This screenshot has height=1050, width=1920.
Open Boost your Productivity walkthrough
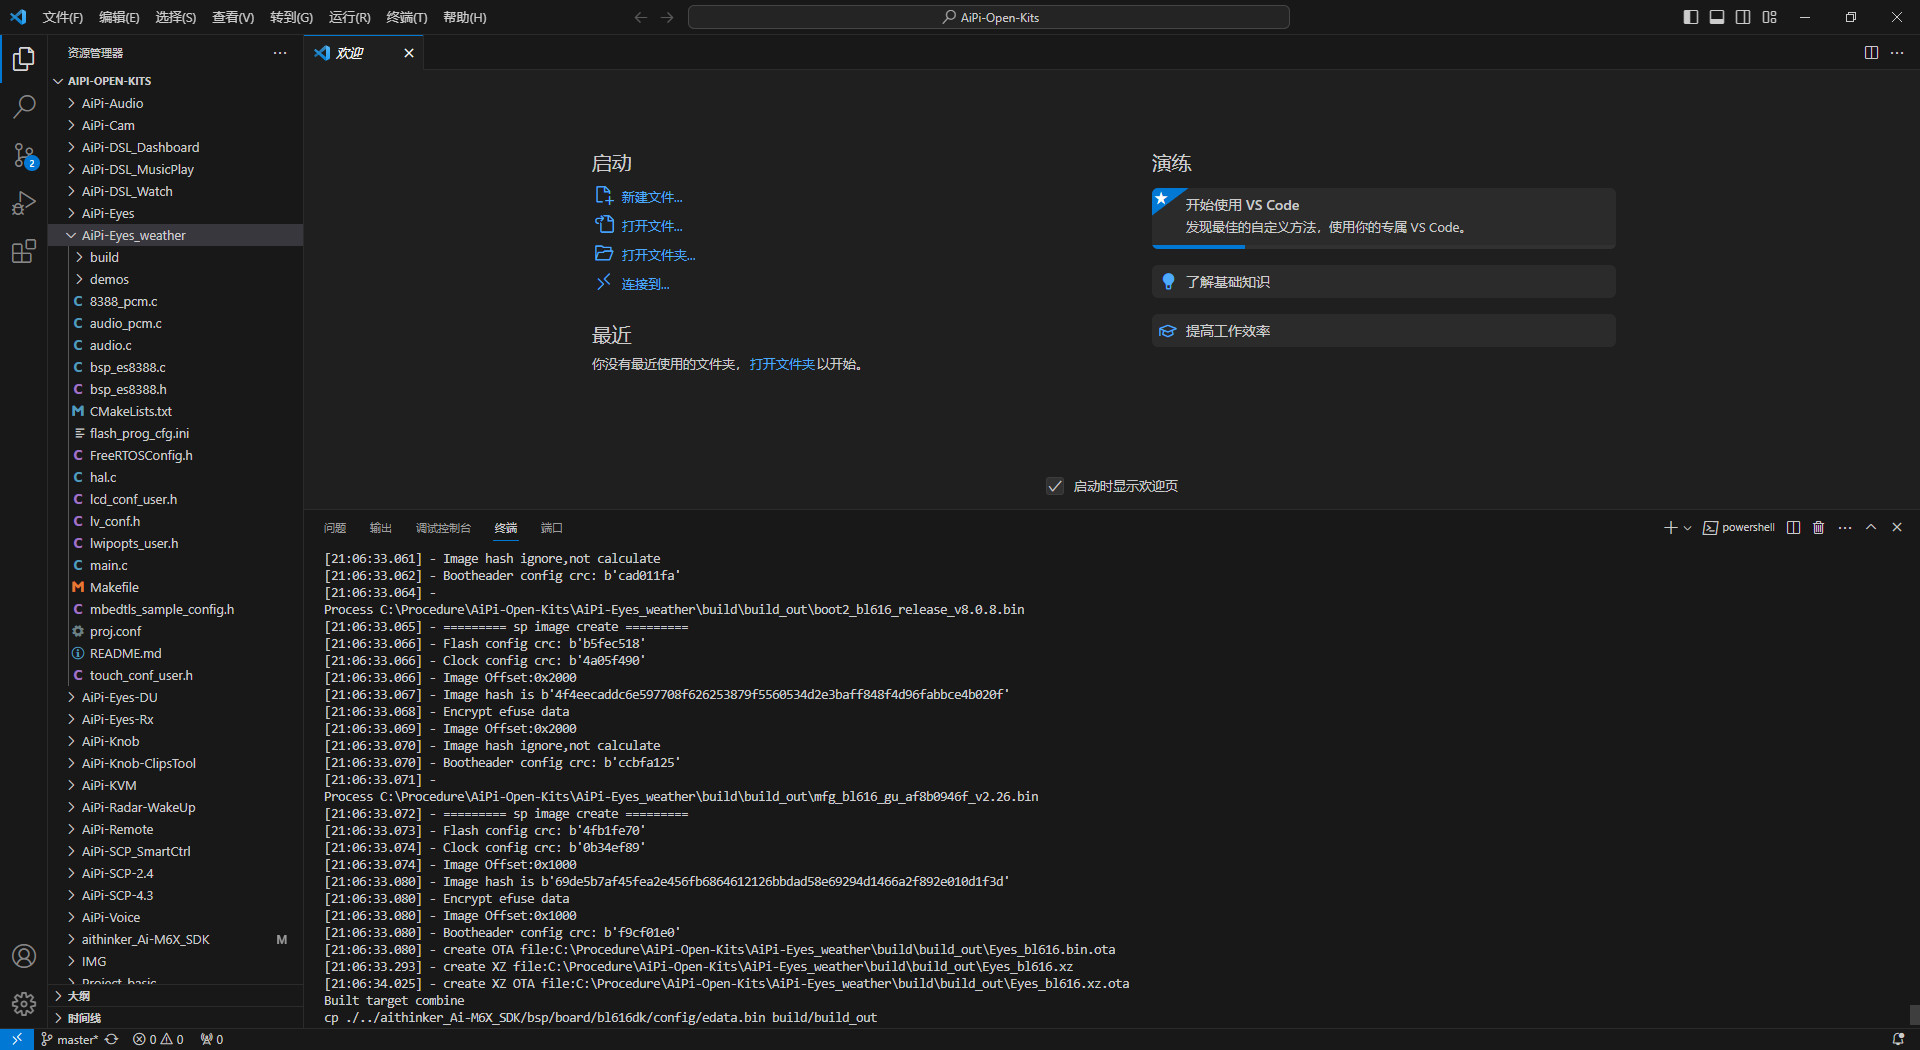tap(1384, 331)
